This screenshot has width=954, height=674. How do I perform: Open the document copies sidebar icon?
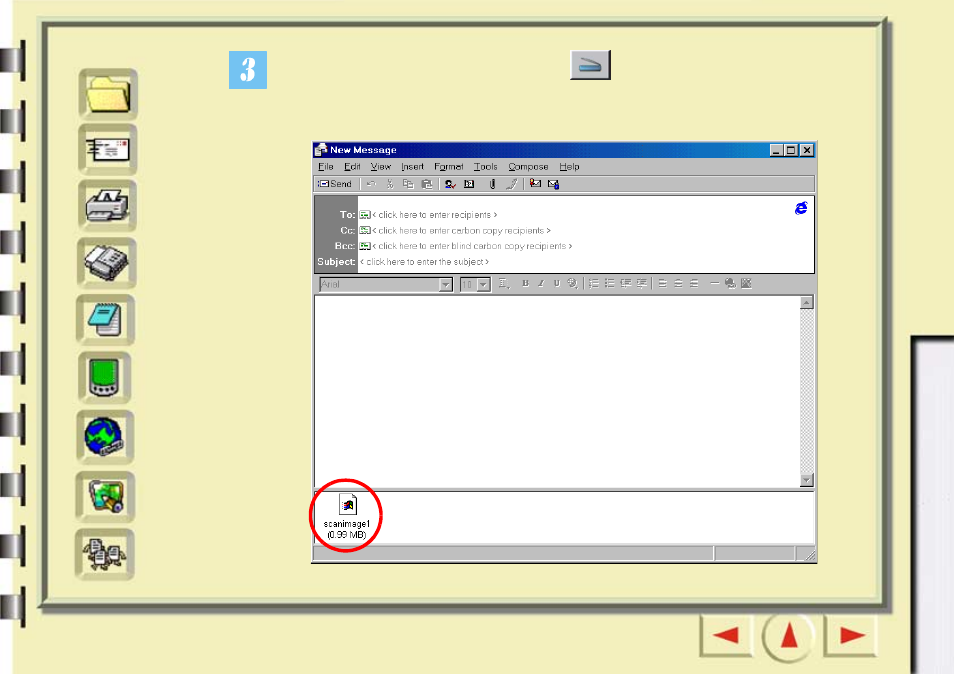(x=105, y=554)
